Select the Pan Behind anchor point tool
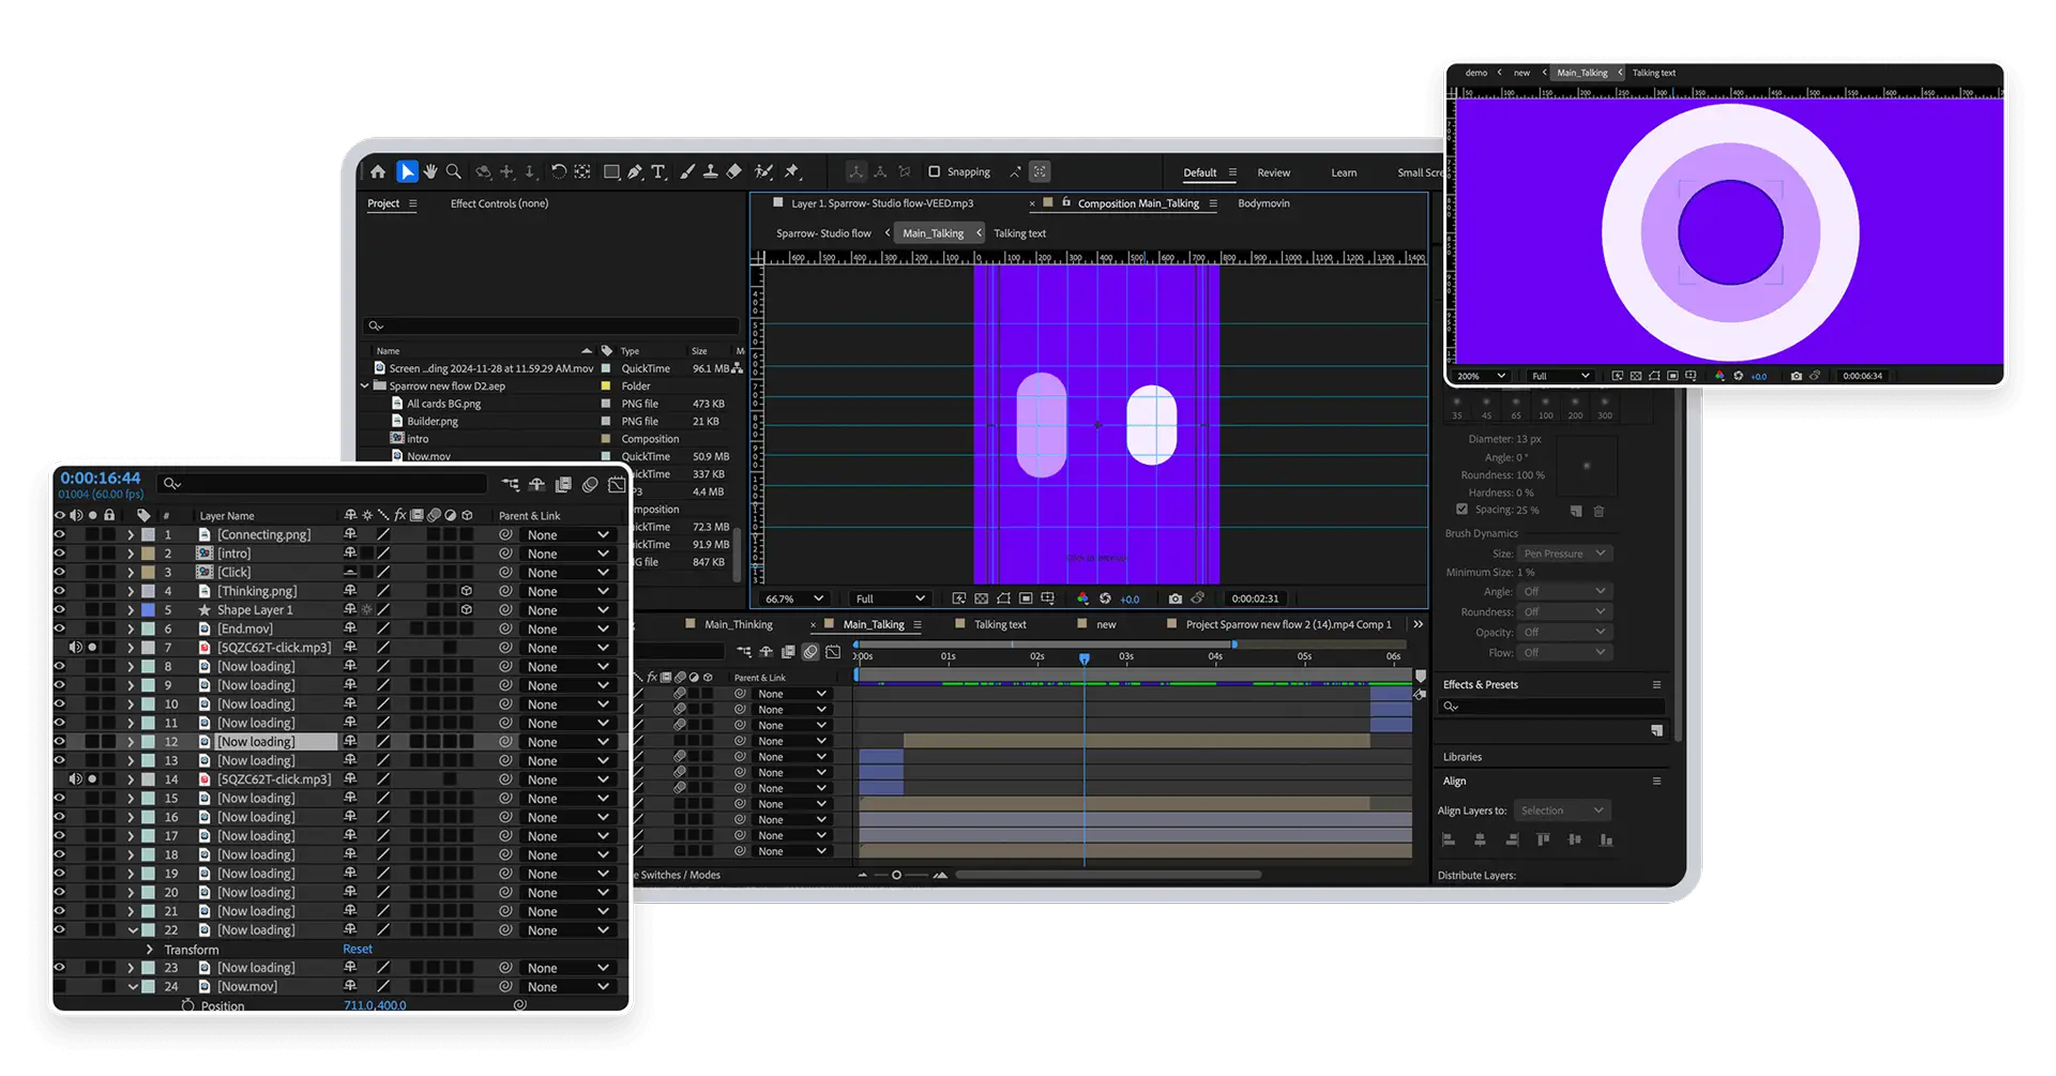 [583, 172]
